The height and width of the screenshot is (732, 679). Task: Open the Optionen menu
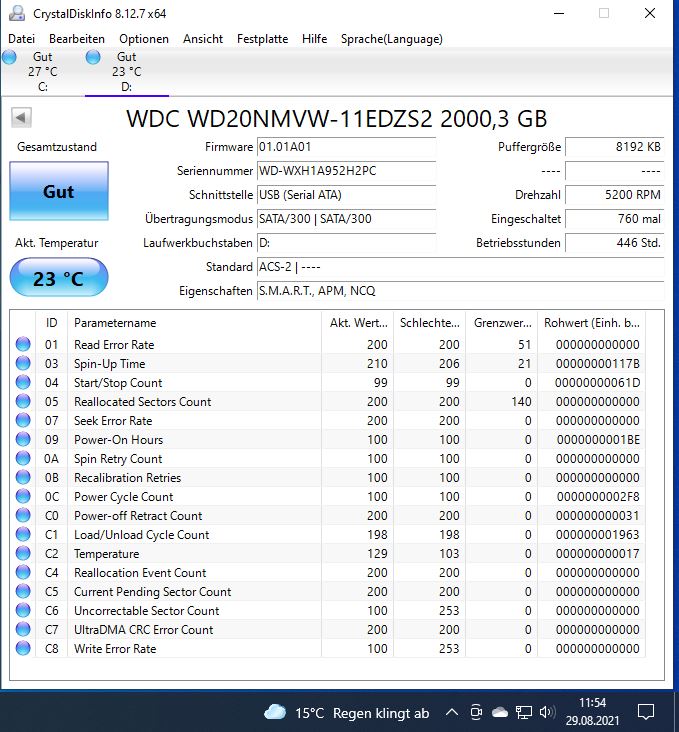[x=144, y=39]
